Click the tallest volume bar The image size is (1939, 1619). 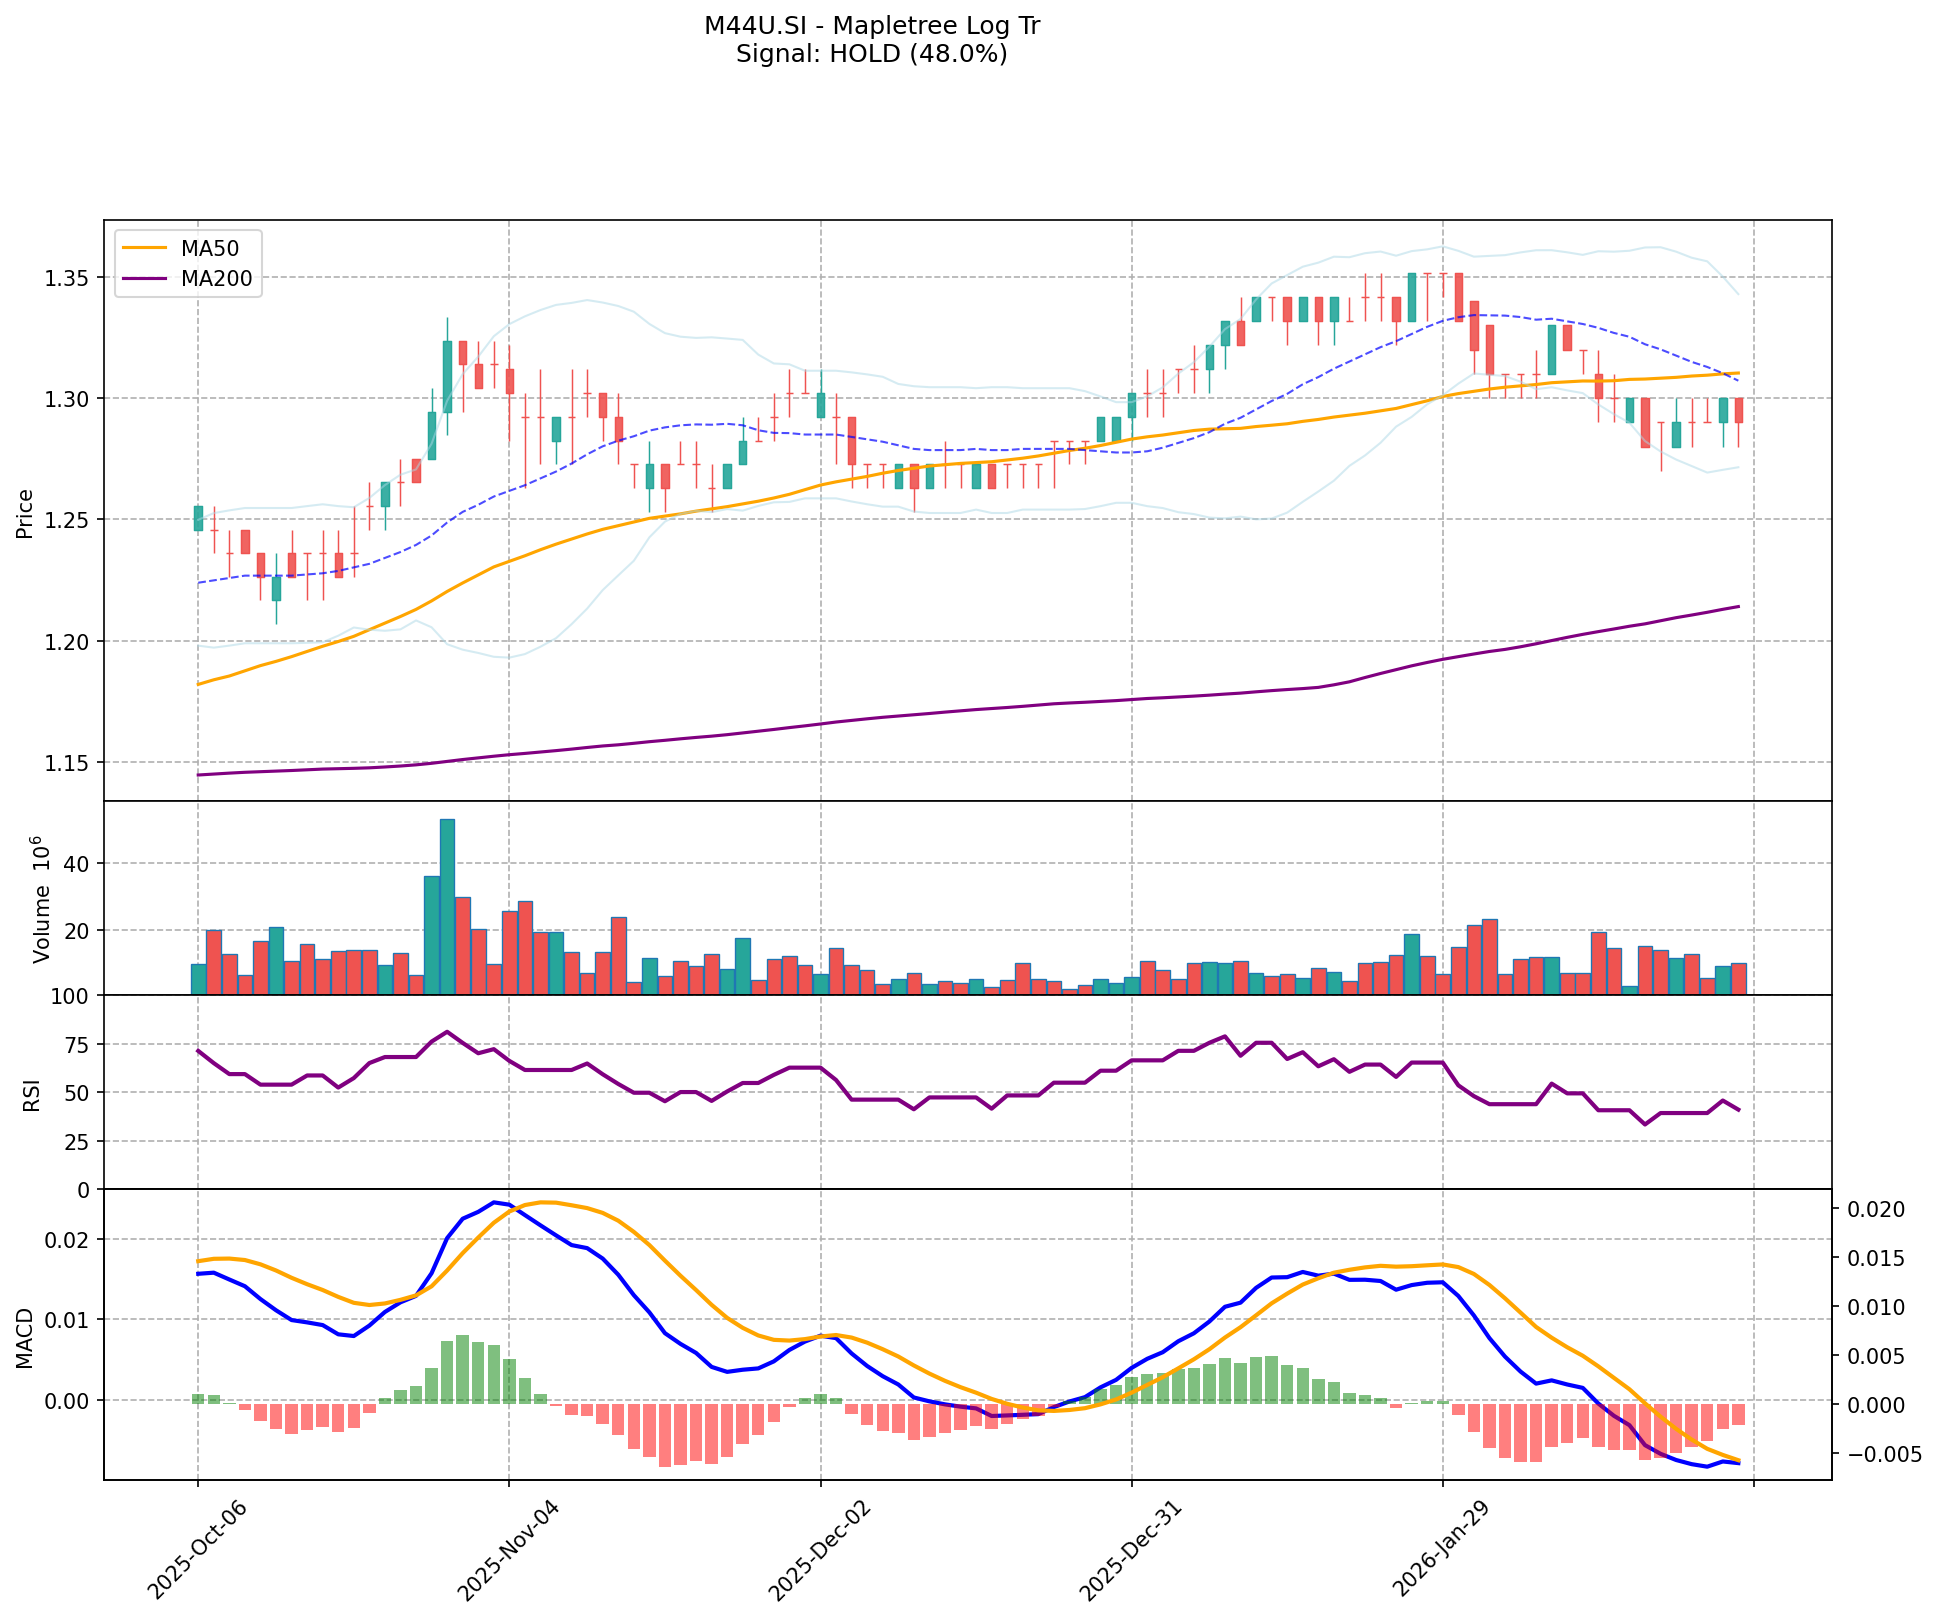(447, 906)
